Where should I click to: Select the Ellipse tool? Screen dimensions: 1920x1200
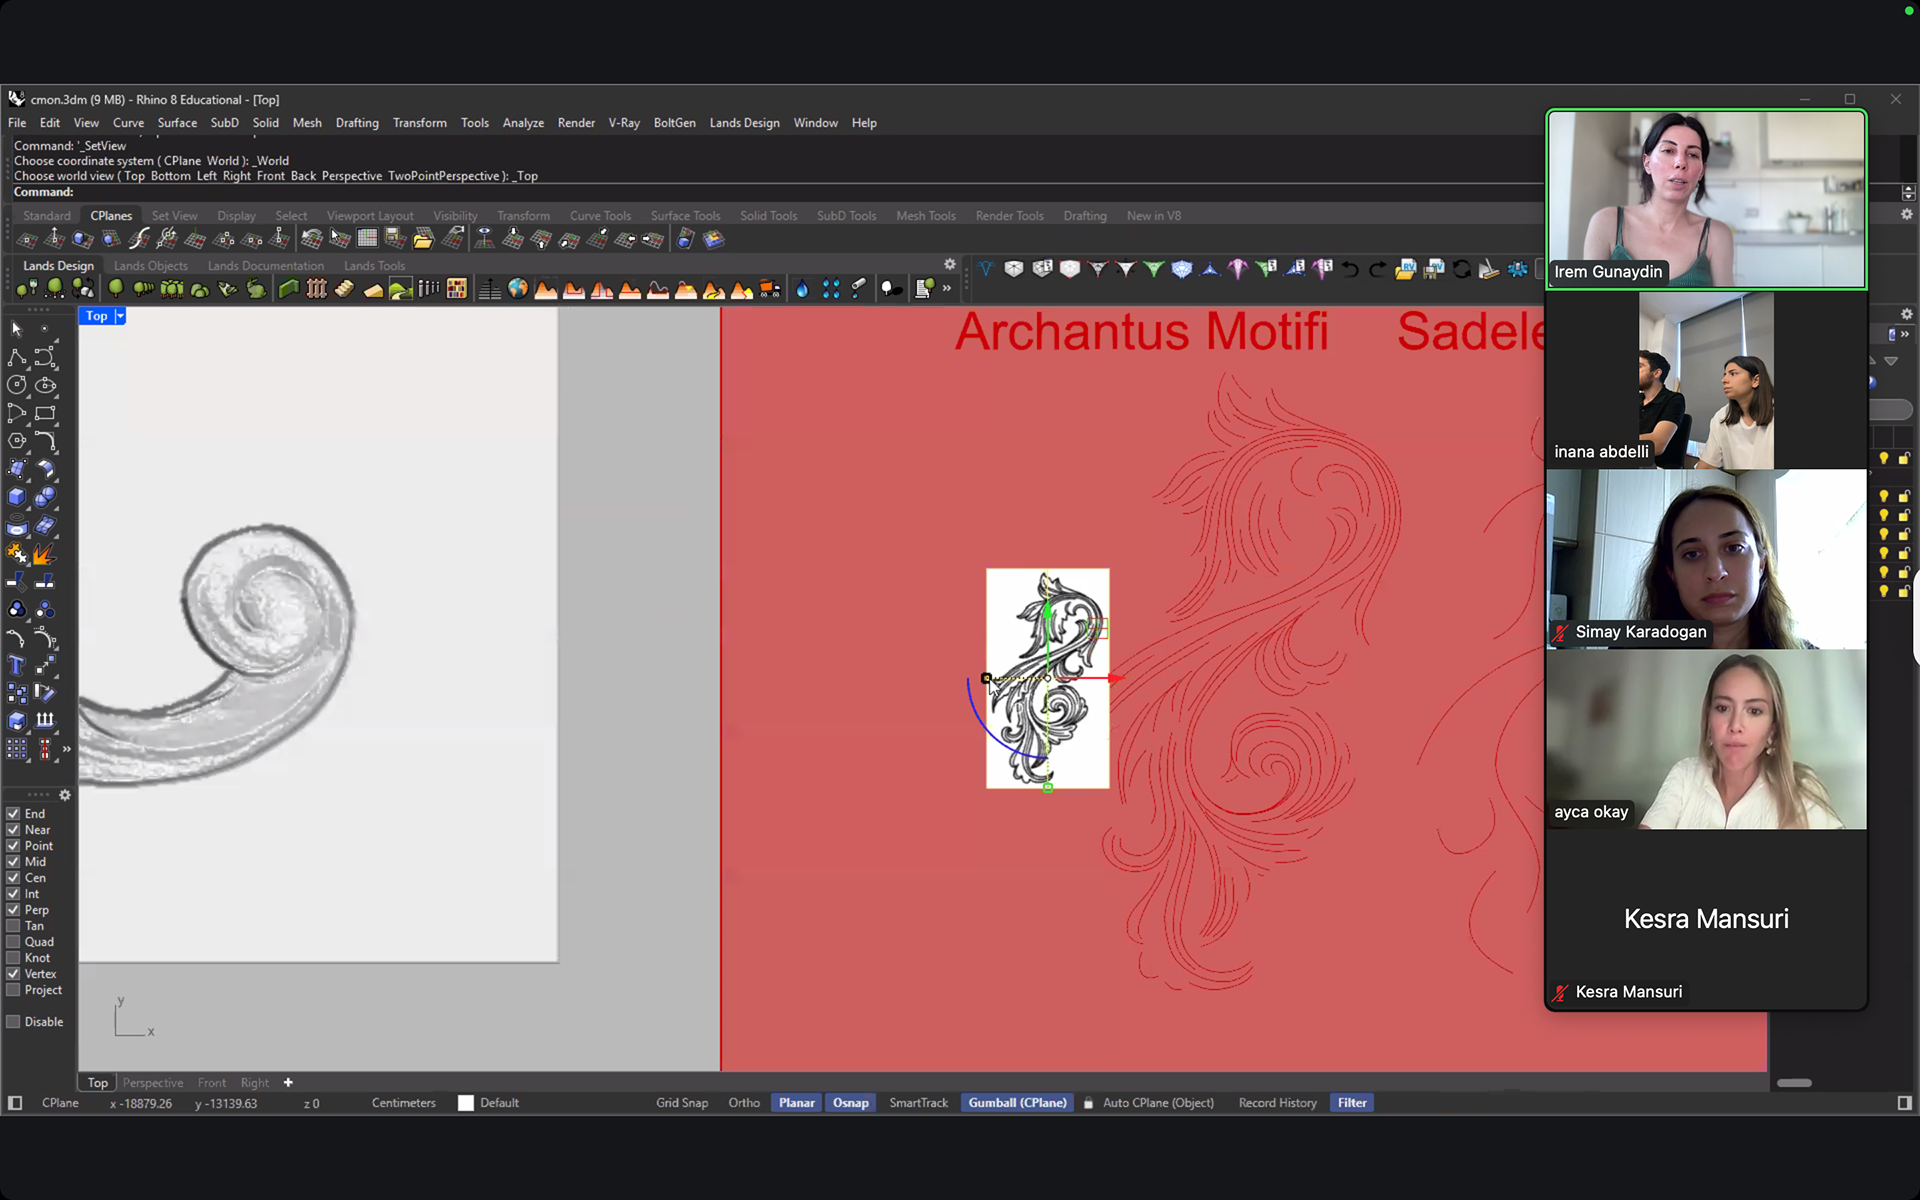point(45,385)
